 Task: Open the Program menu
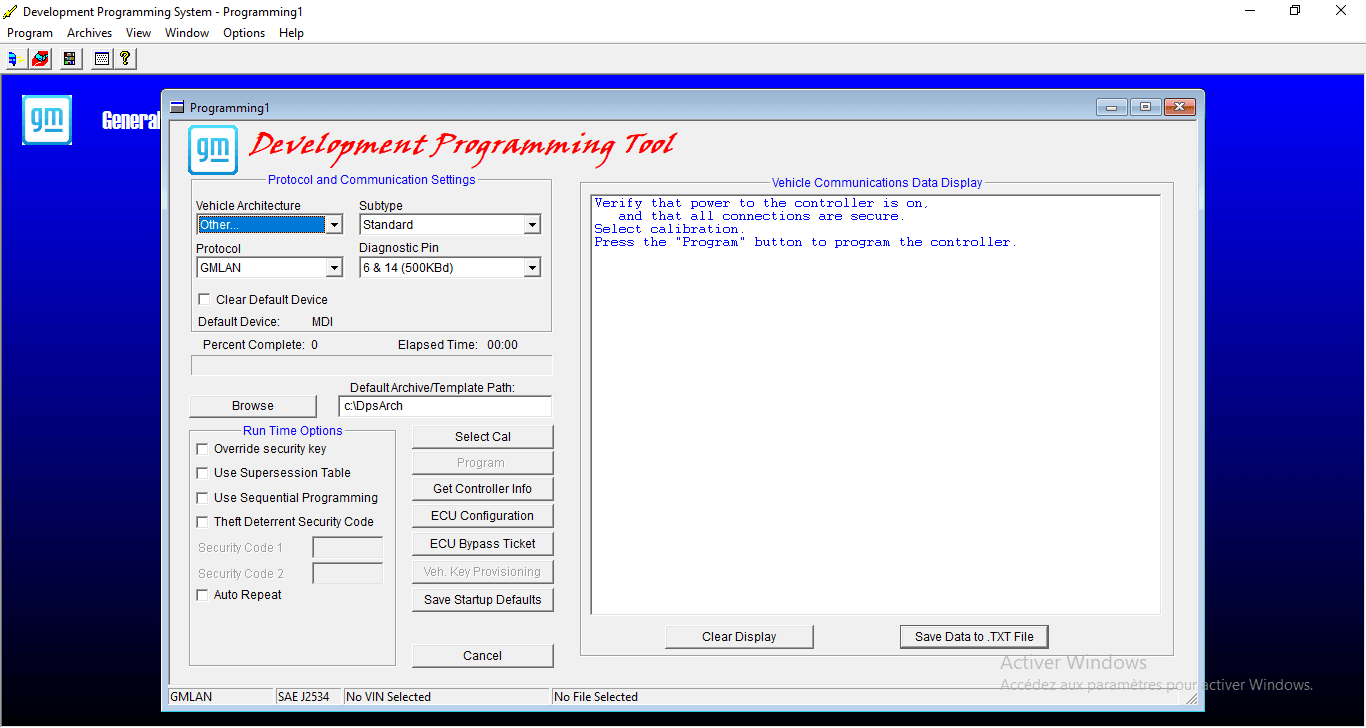tap(29, 32)
